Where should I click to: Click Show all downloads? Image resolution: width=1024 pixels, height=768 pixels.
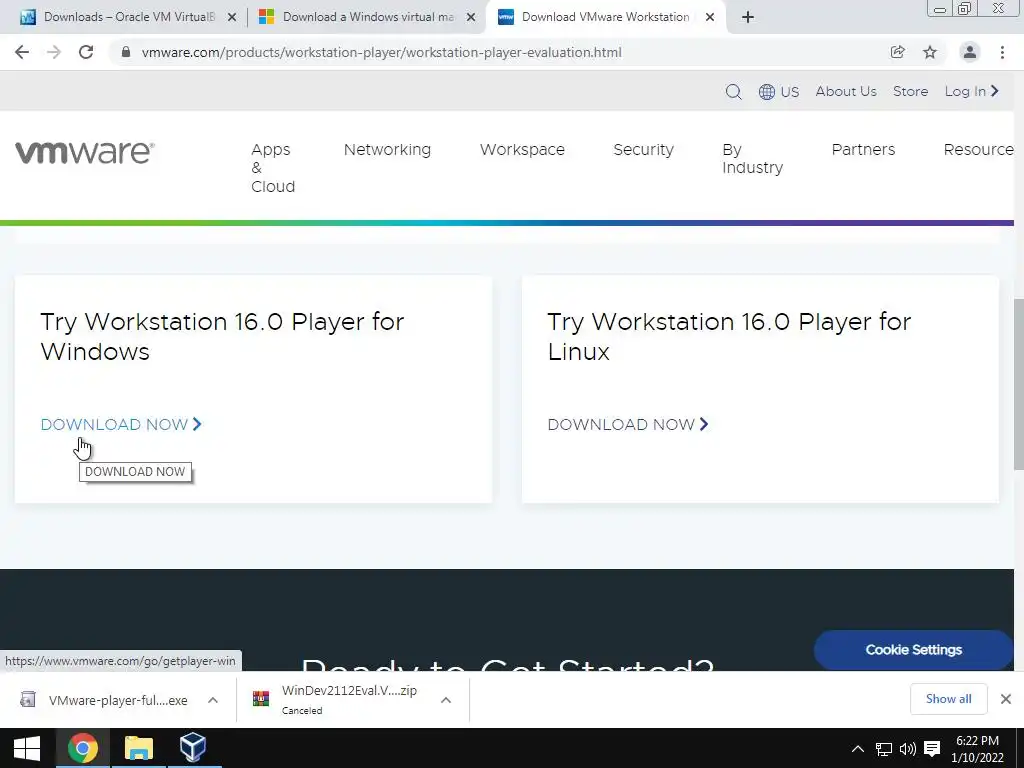click(948, 699)
